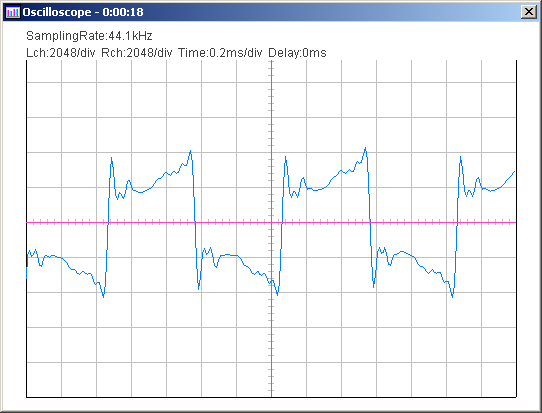Click the Oscilloscope app icon in title bar

pyautogui.click(x=13, y=12)
